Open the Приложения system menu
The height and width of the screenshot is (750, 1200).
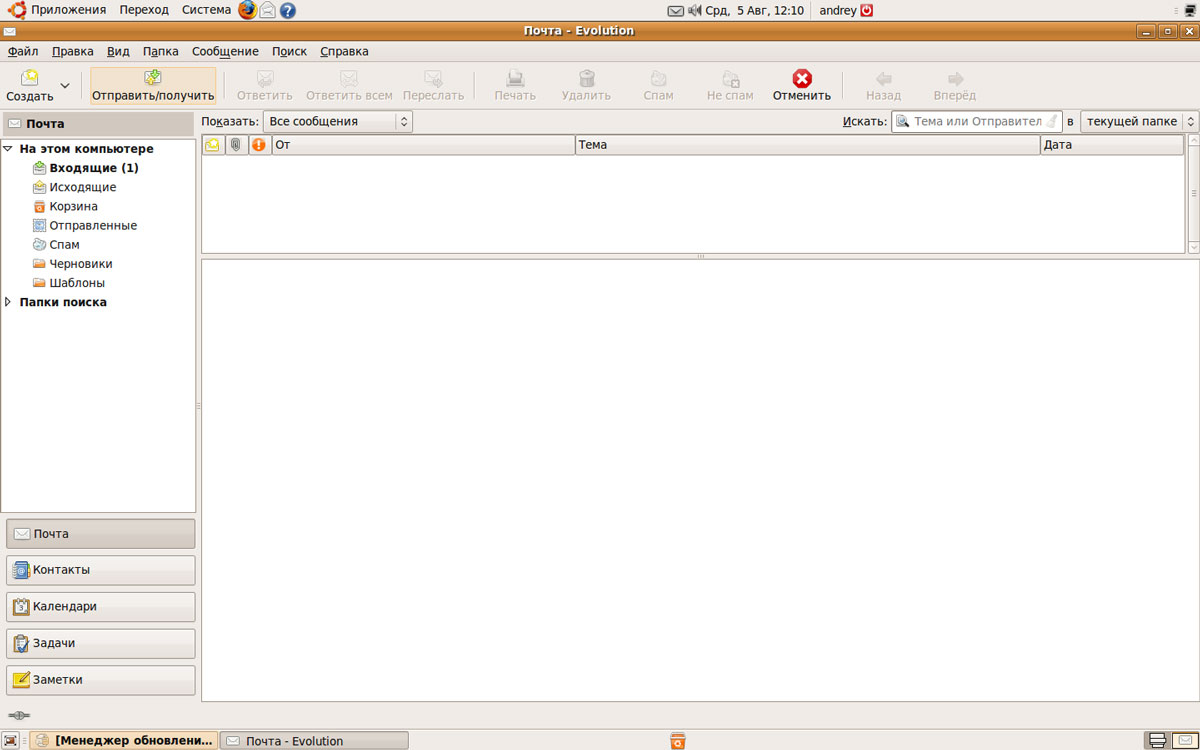(x=68, y=10)
